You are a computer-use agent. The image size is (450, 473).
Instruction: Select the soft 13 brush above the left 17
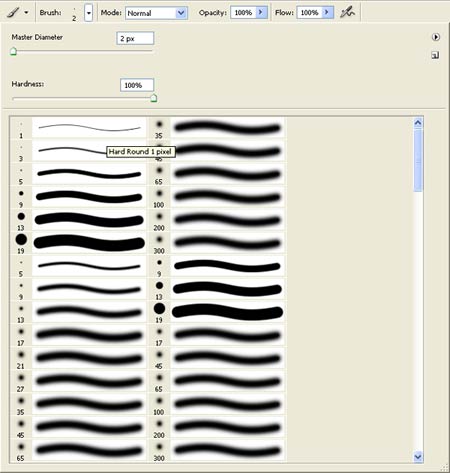(79, 312)
